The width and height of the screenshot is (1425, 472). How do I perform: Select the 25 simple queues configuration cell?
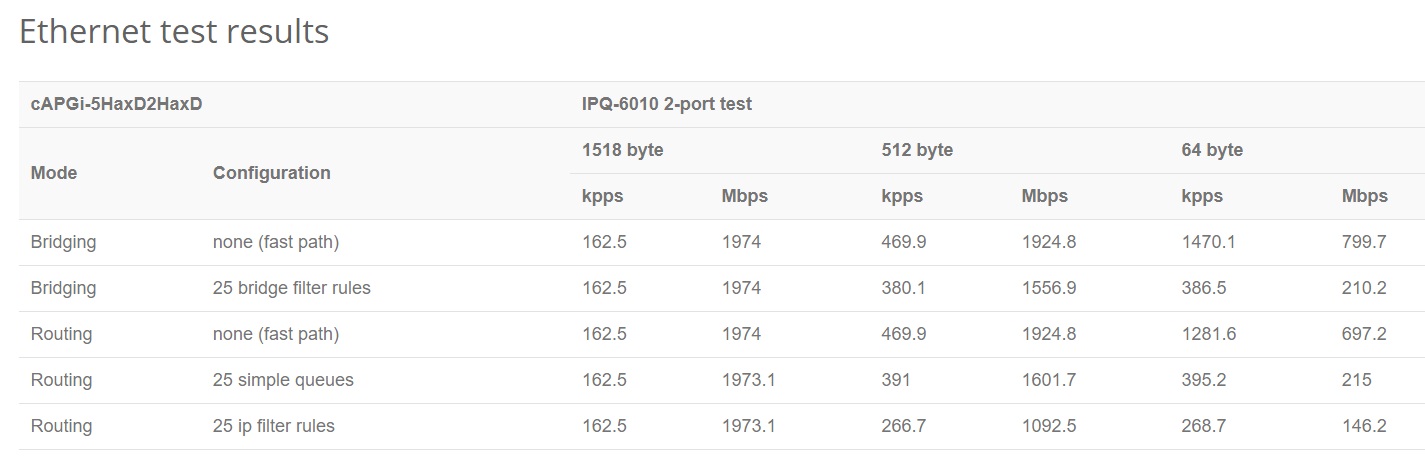pyautogui.click(x=283, y=380)
